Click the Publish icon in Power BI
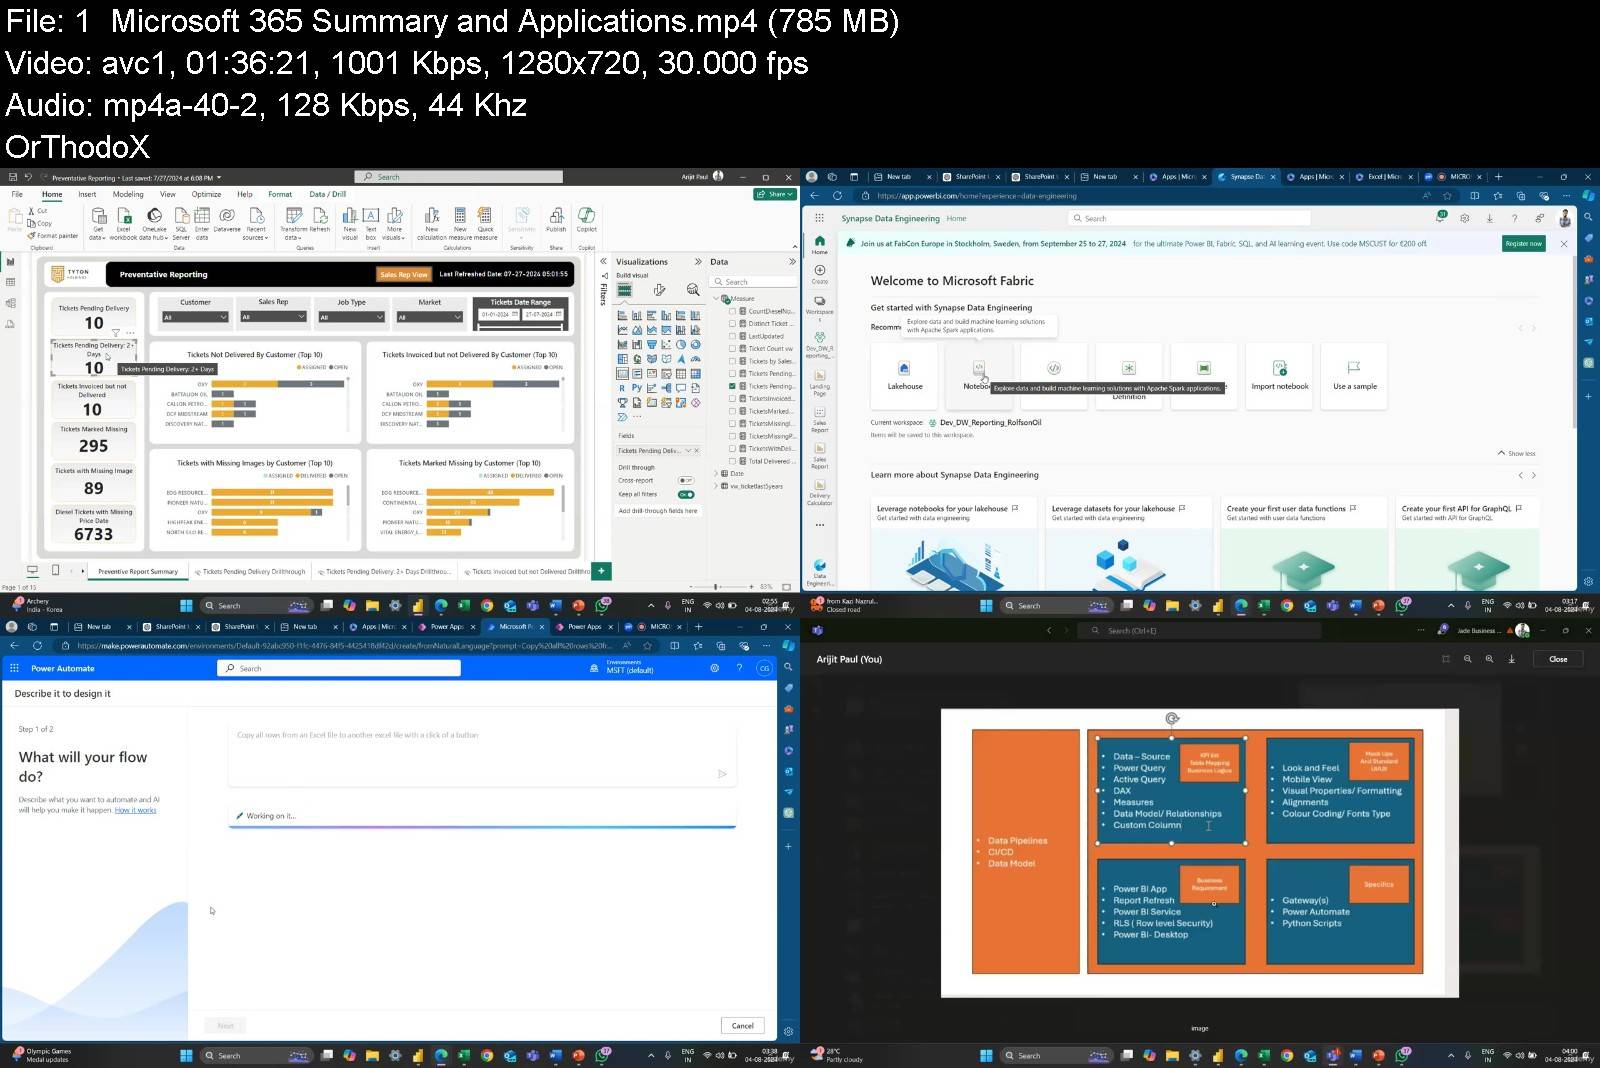The image size is (1600, 1068). (x=556, y=217)
